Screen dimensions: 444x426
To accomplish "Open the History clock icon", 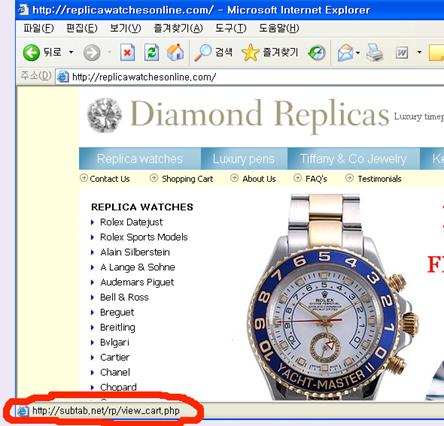I will click(316, 53).
